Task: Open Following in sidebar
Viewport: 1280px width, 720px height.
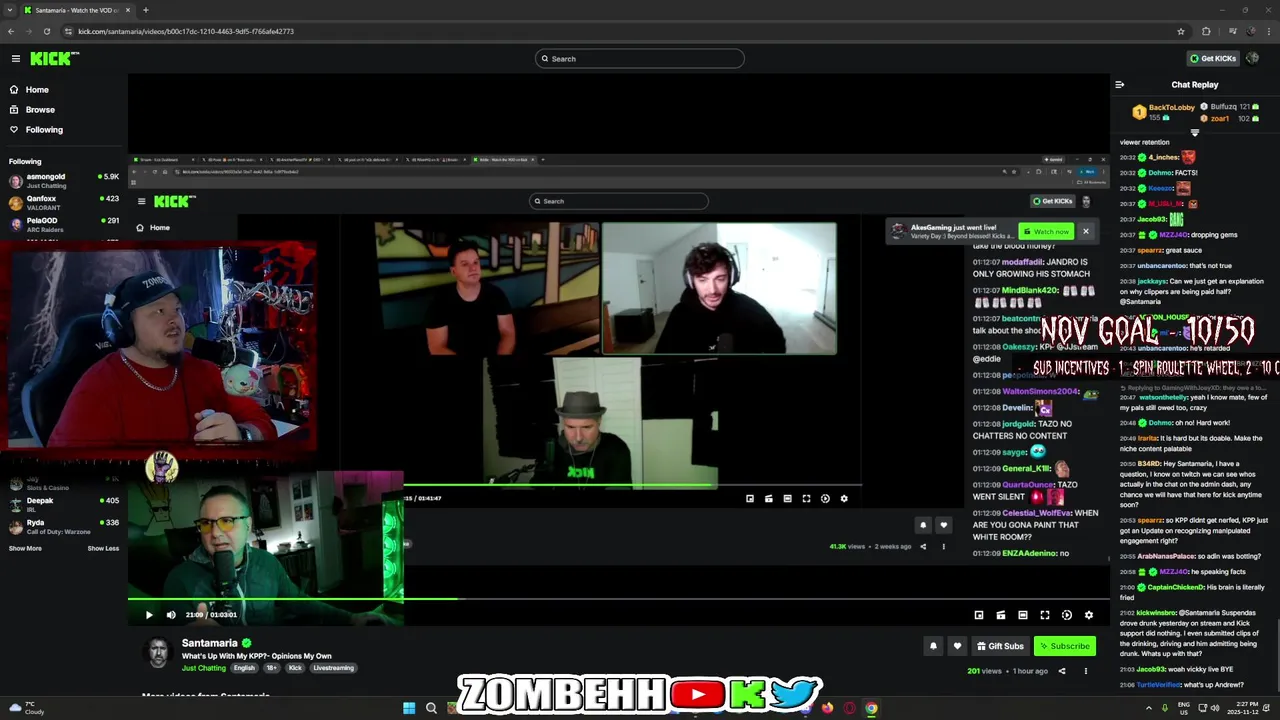Action: tap(44, 129)
